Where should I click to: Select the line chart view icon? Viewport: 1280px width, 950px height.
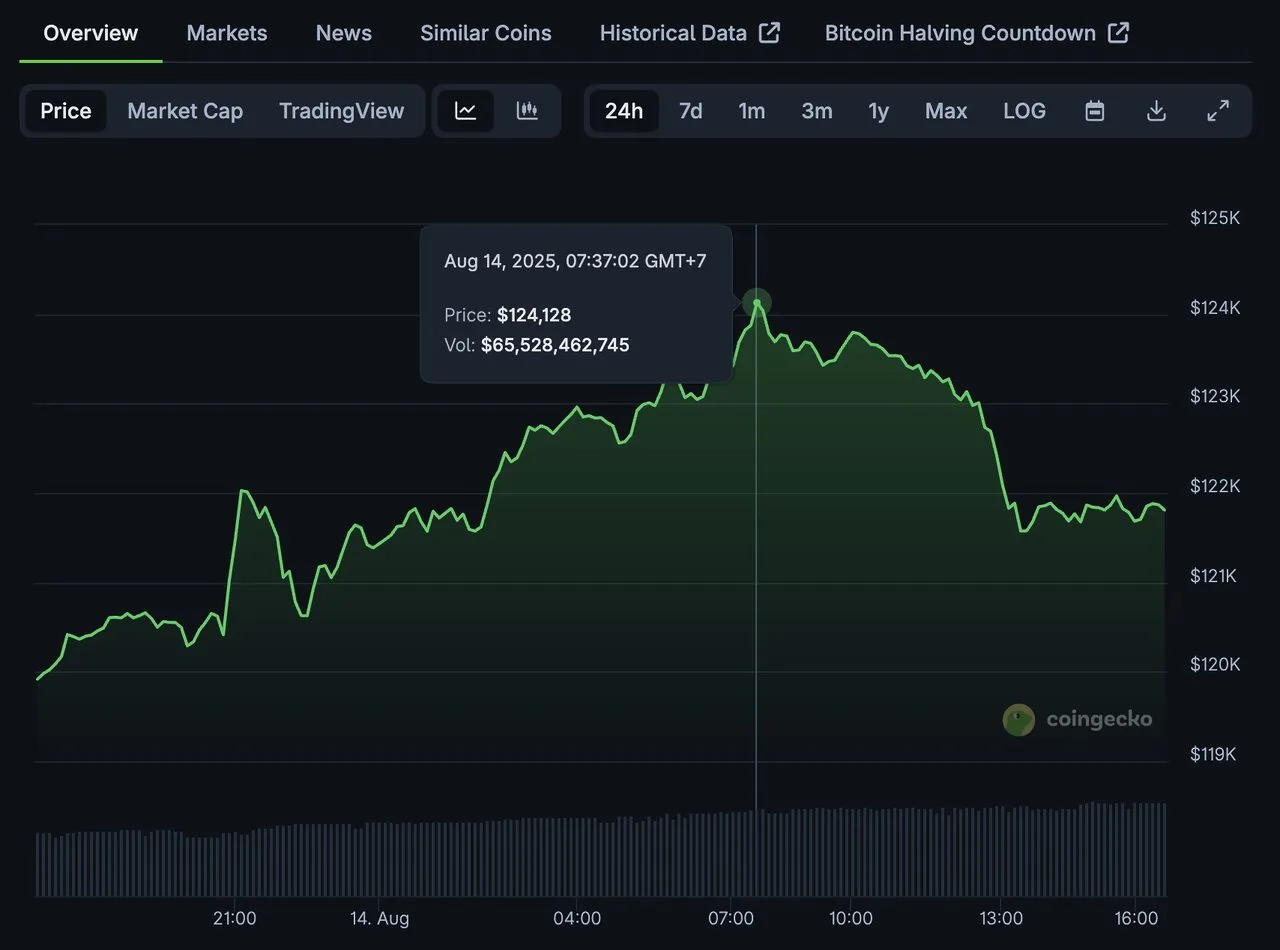click(465, 111)
